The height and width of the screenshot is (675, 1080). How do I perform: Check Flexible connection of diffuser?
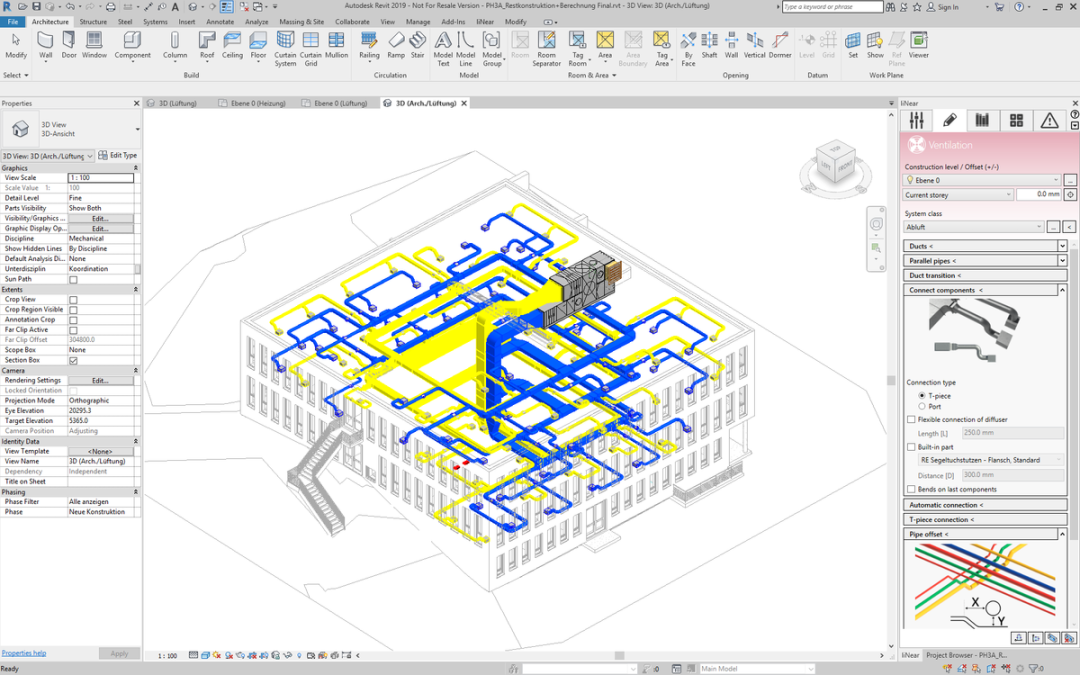[x=911, y=420]
